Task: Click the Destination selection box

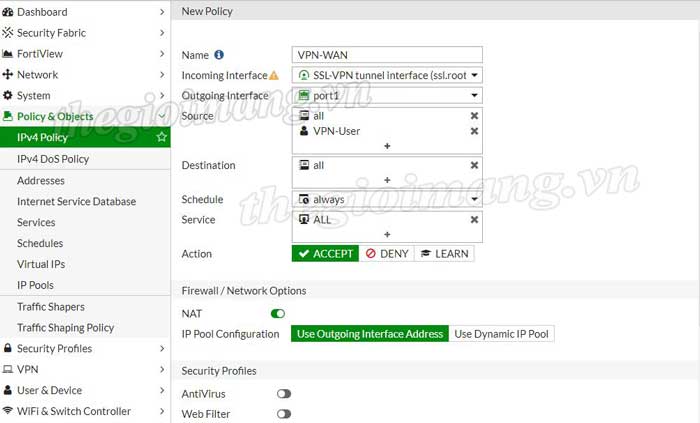Action: click(x=387, y=172)
